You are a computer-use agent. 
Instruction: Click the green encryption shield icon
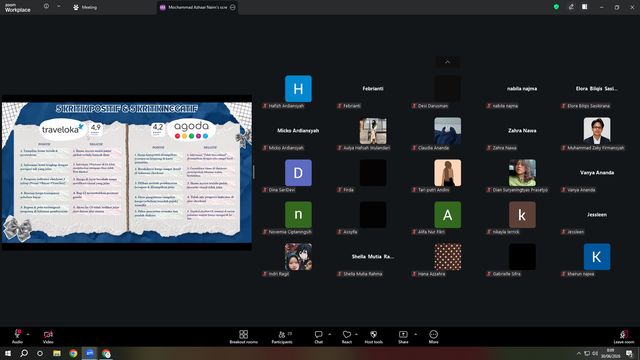(x=556, y=7)
